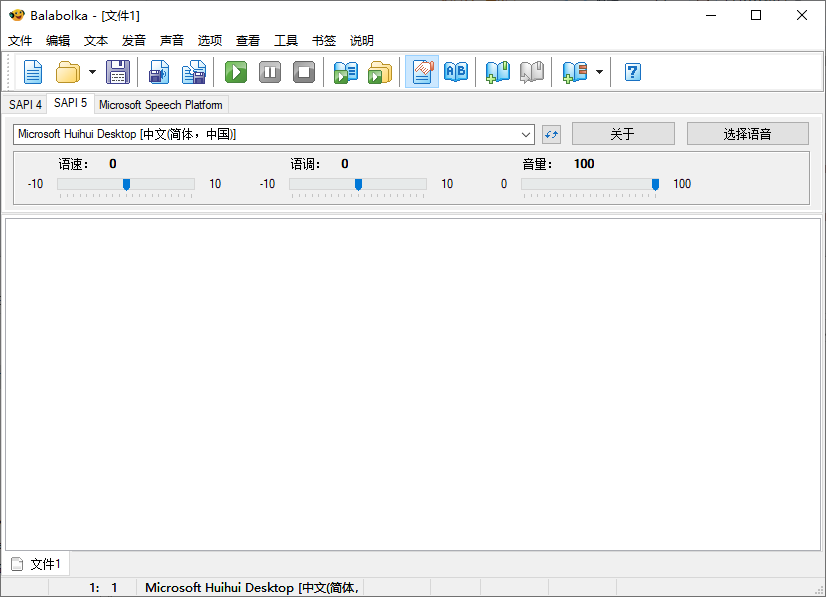Image resolution: width=826 pixels, height=597 pixels.
Task: Switch to Microsoft Speech Platform tab
Action: [x=161, y=105]
